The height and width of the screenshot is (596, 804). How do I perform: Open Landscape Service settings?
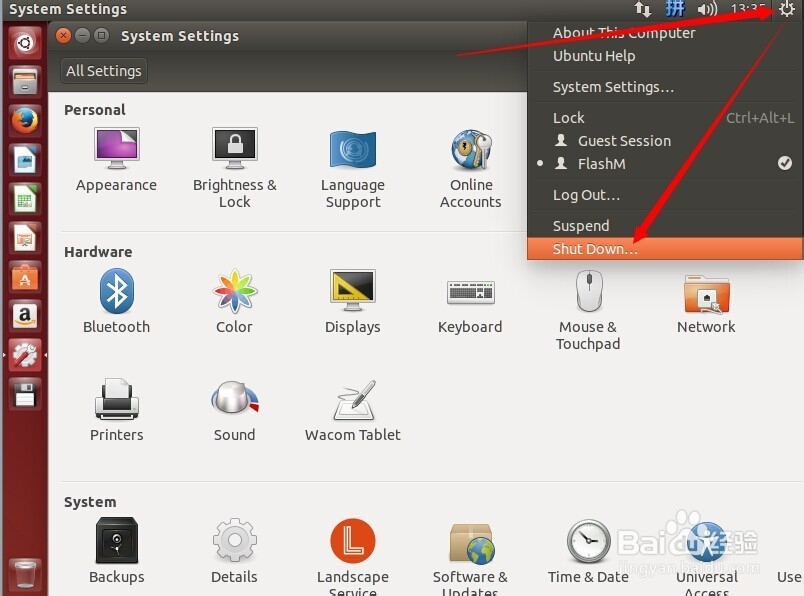(x=353, y=557)
